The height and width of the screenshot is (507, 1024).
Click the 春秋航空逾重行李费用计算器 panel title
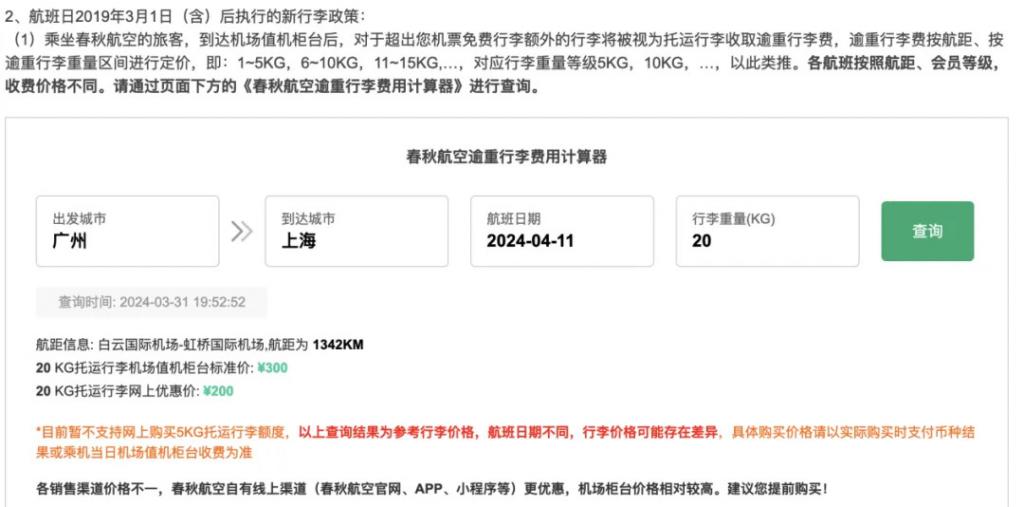coord(506,157)
